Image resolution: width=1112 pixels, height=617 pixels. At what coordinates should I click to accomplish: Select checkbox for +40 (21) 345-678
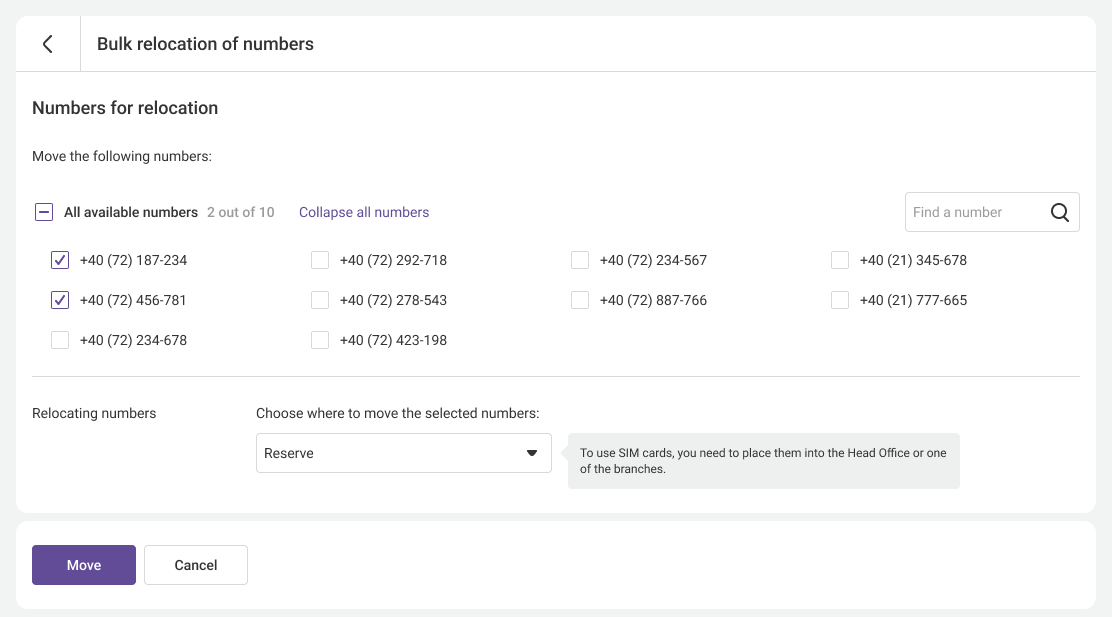pos(840,260)
